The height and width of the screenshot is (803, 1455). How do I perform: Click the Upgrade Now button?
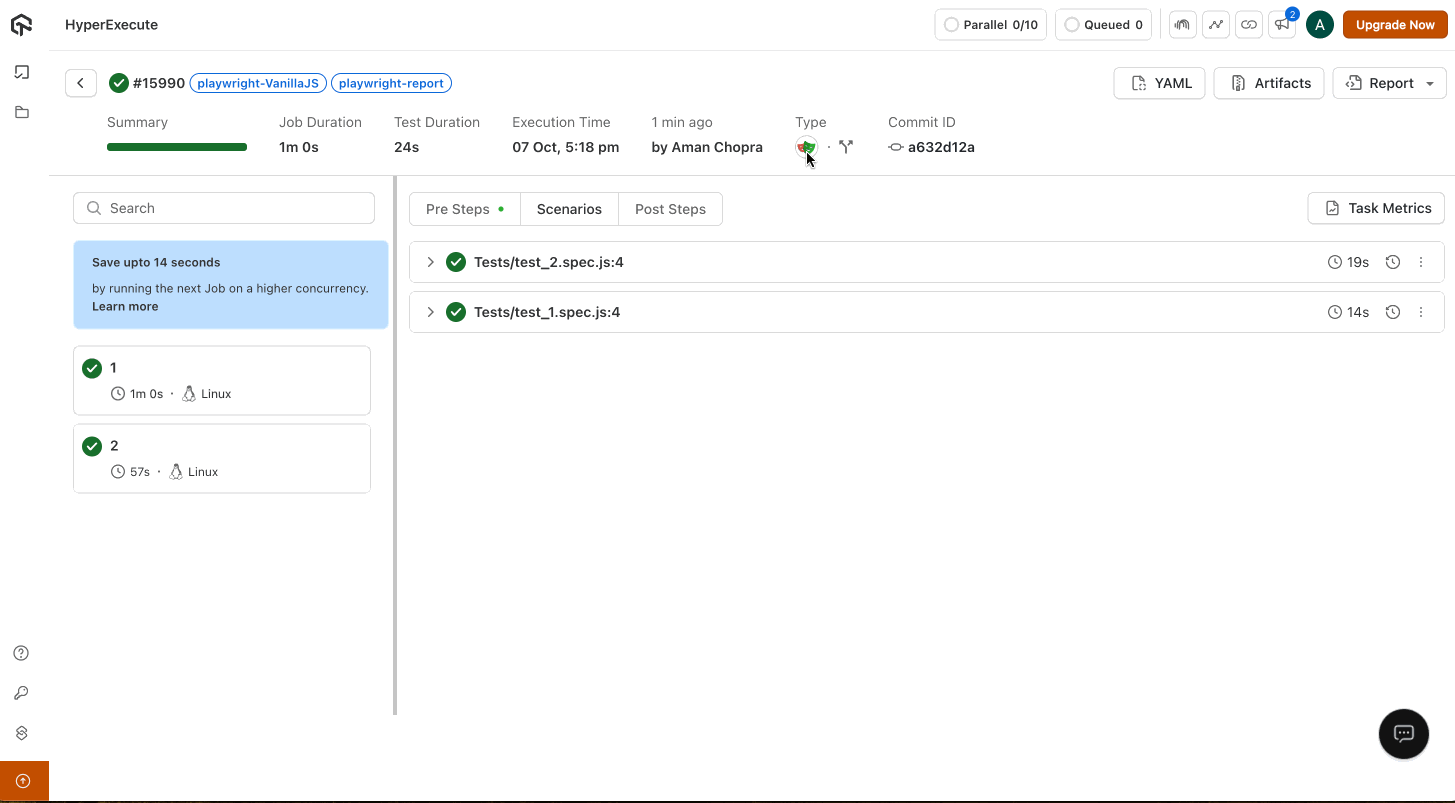coord(1394,25)
